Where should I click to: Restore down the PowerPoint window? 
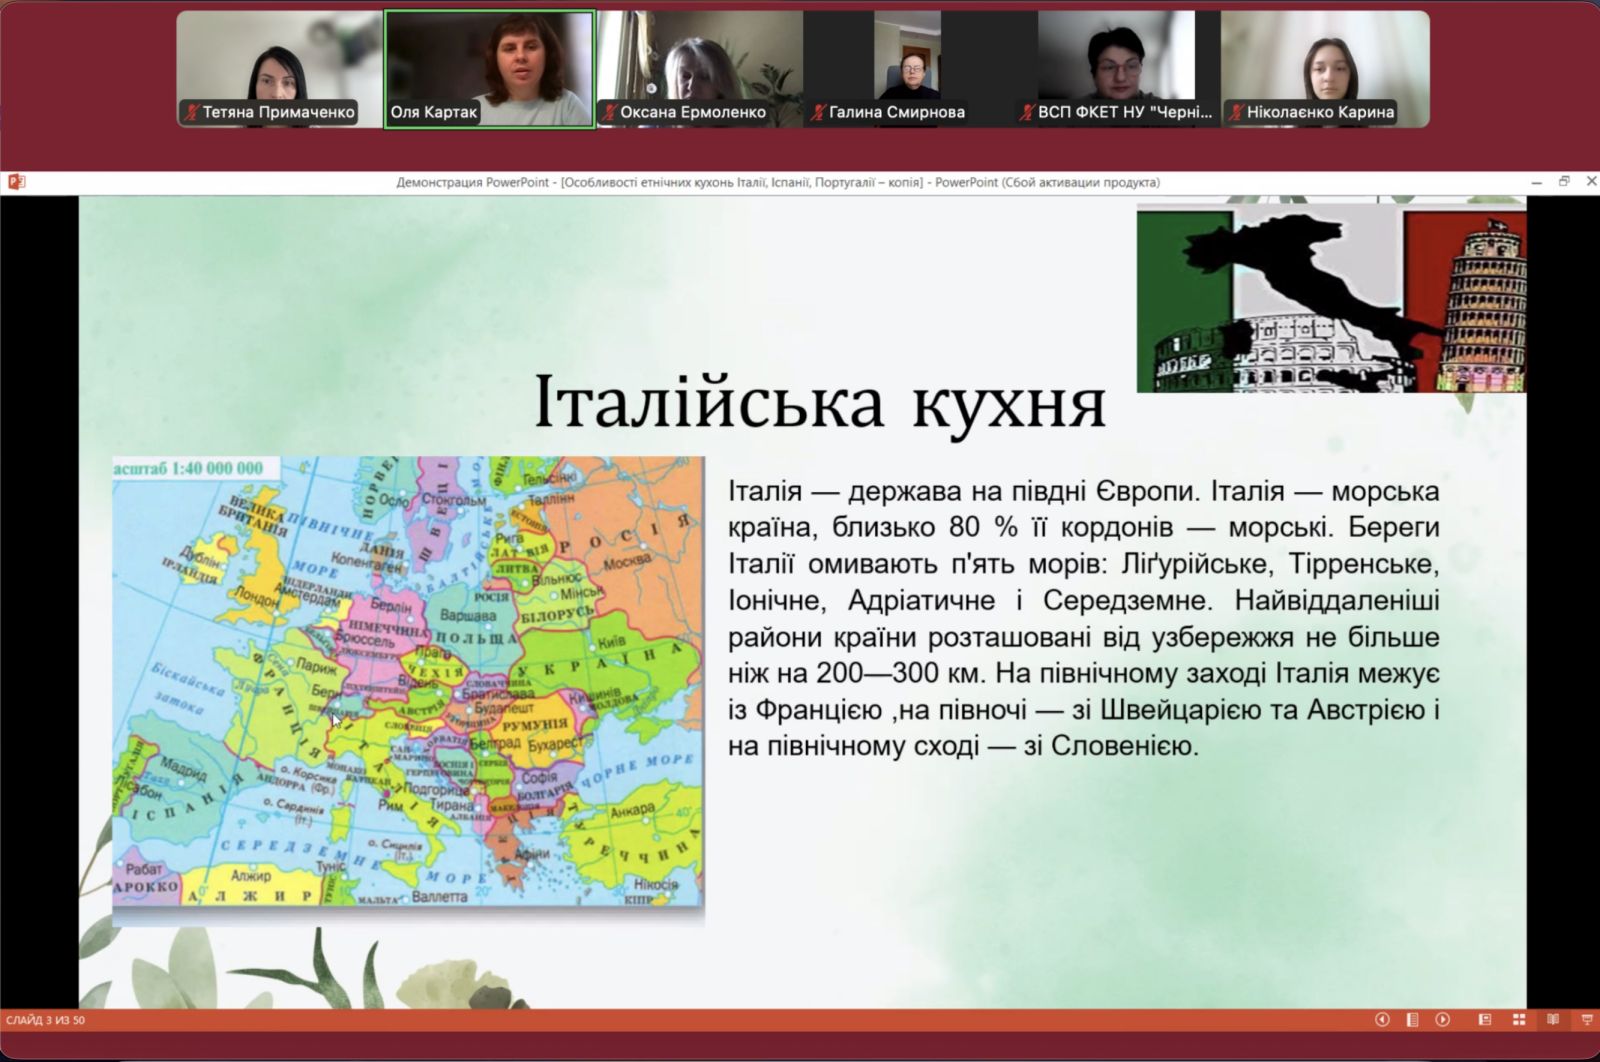1564,182
